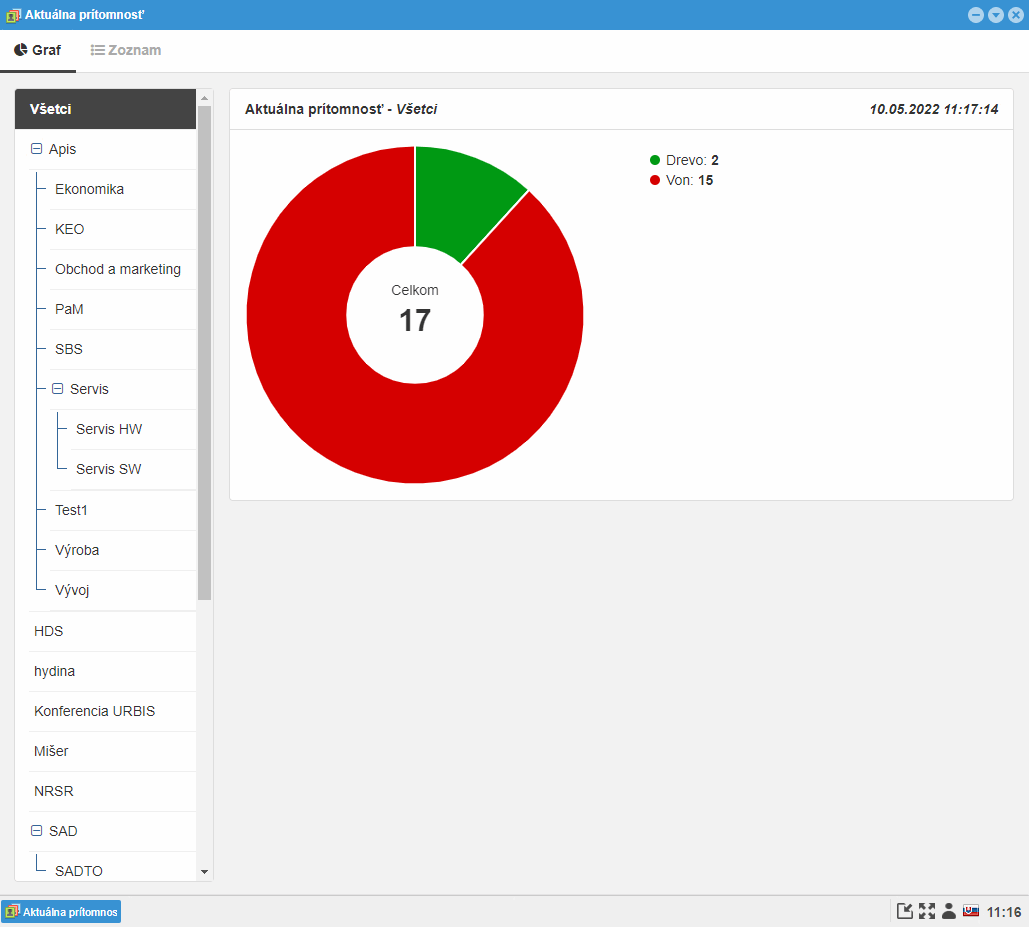Click the show desktop icon in taskbar
The height and width of the screenshot is (927, 1029).
905,911
